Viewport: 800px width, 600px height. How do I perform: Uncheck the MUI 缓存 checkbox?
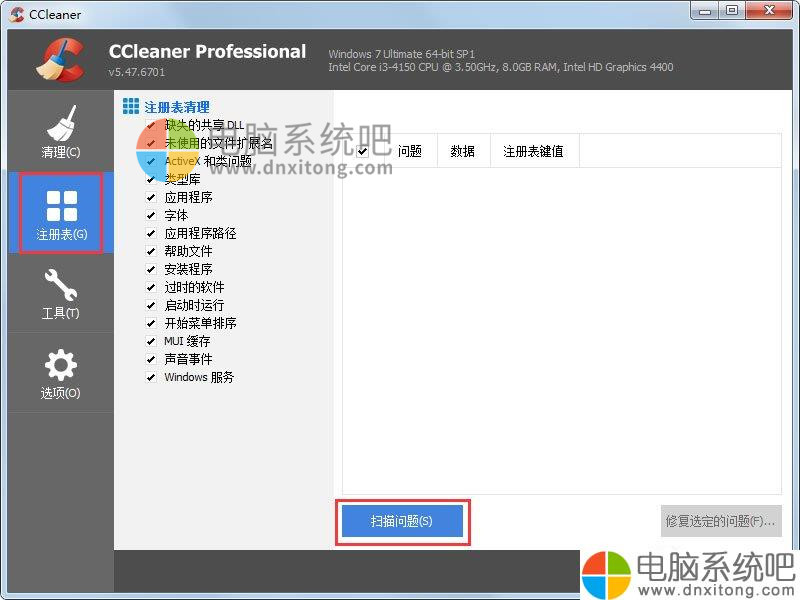[151, 341]
